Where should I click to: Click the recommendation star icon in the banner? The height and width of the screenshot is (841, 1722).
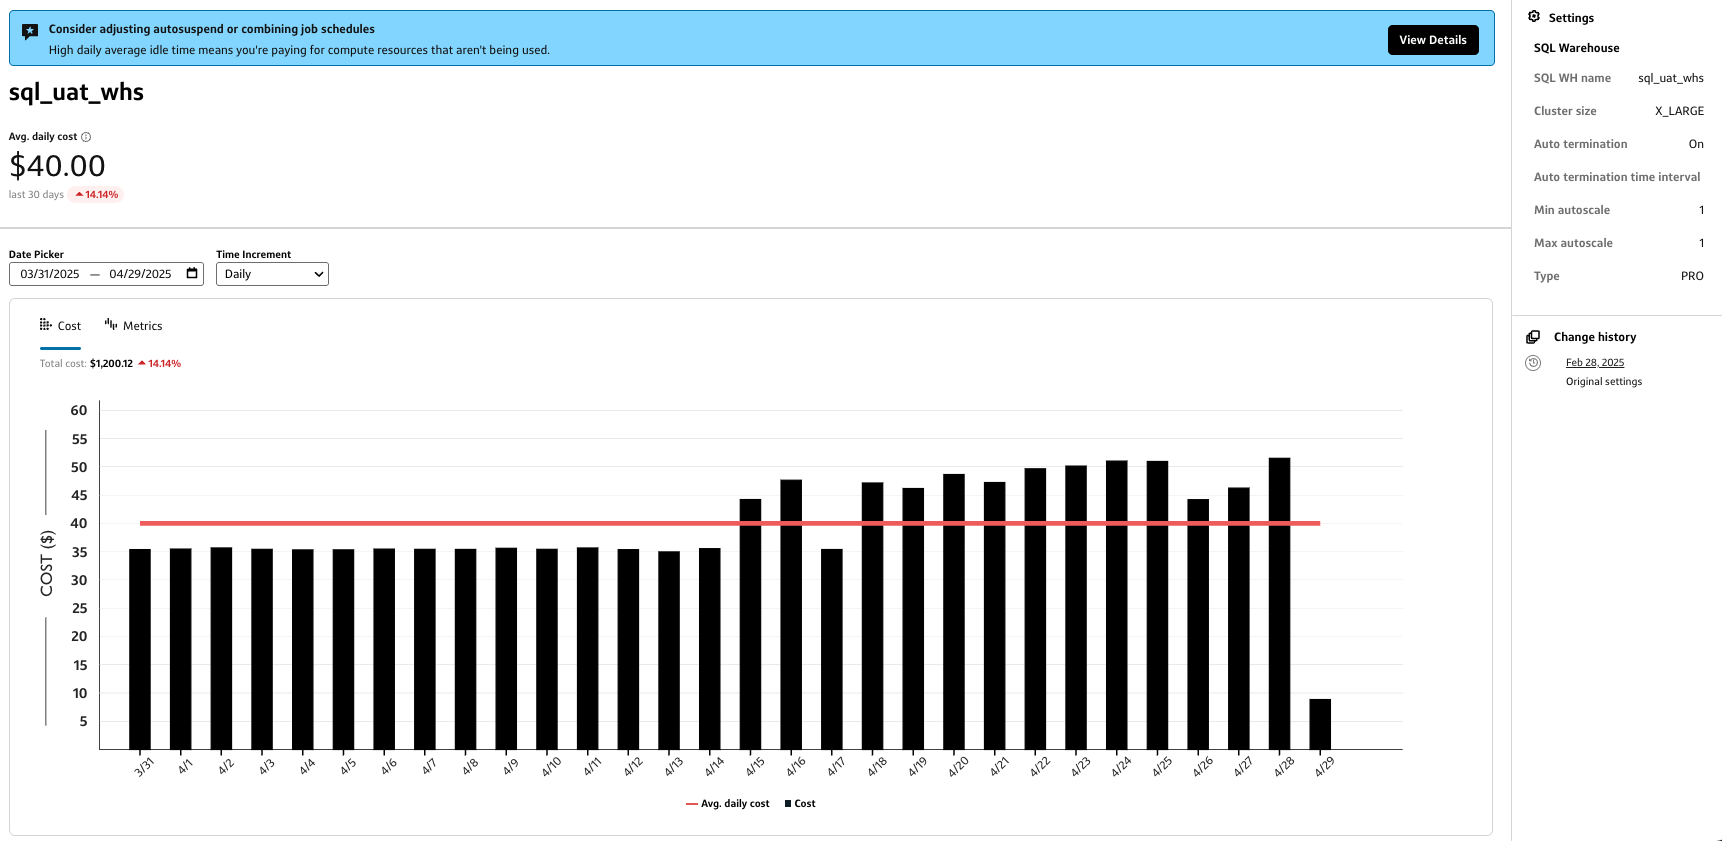point(30,31)
